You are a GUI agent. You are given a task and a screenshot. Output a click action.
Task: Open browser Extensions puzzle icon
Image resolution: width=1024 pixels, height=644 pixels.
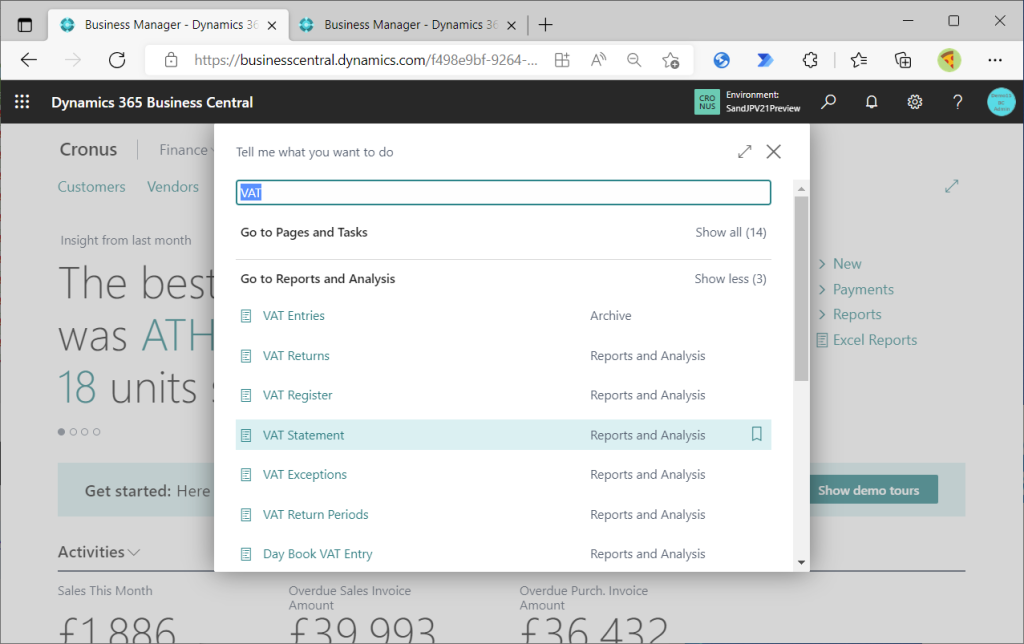[810, 60]
